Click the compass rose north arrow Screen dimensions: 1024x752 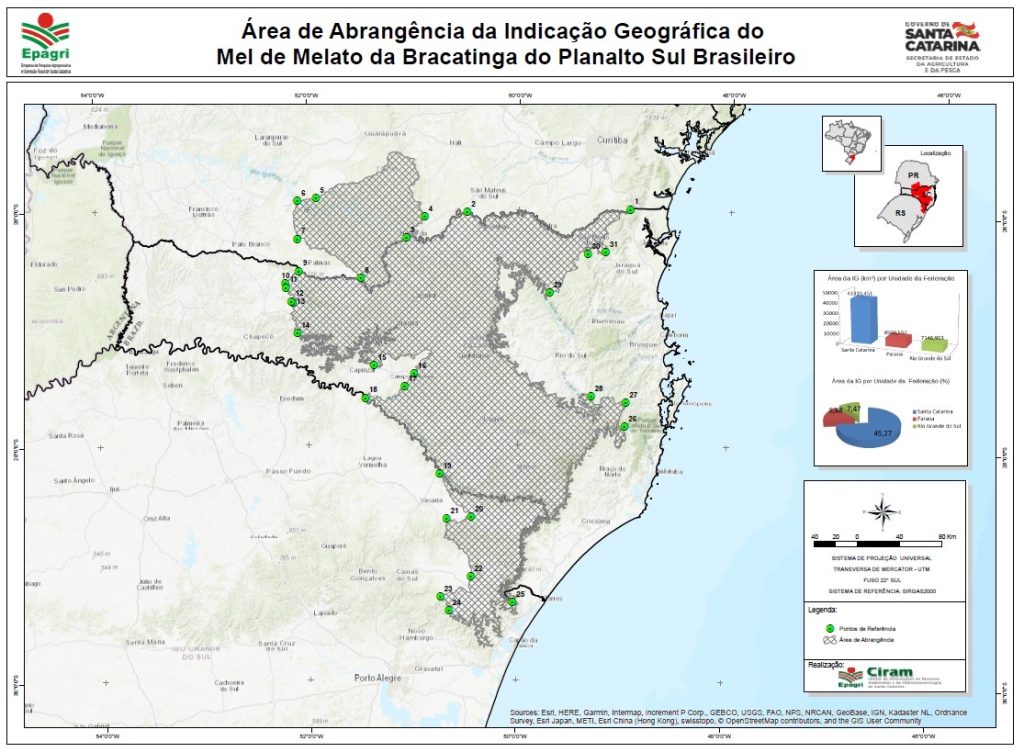click(883, 513)
